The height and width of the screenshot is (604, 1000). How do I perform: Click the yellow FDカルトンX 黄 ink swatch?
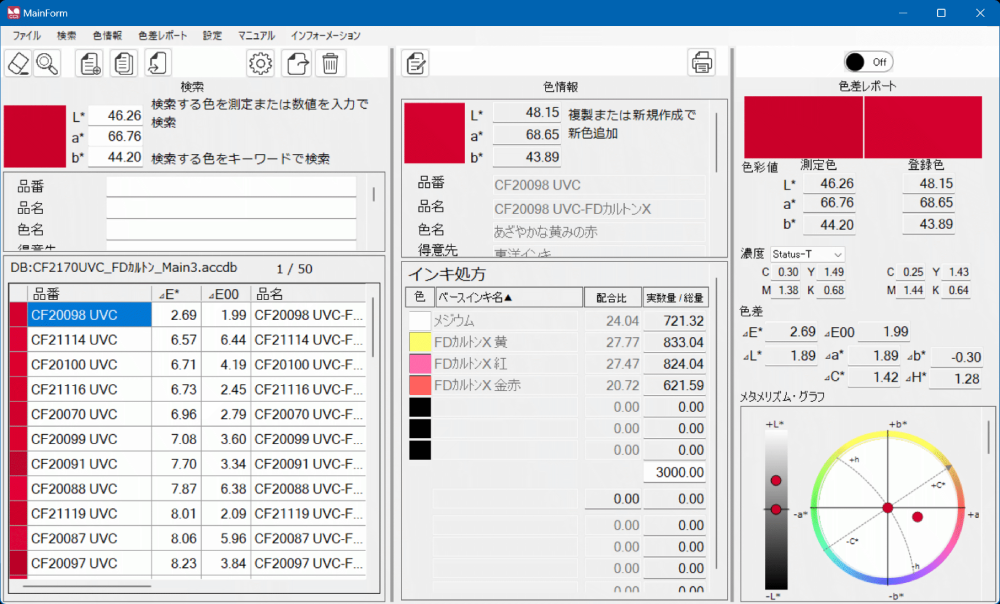pyautogui.click(x=419, y=339)
